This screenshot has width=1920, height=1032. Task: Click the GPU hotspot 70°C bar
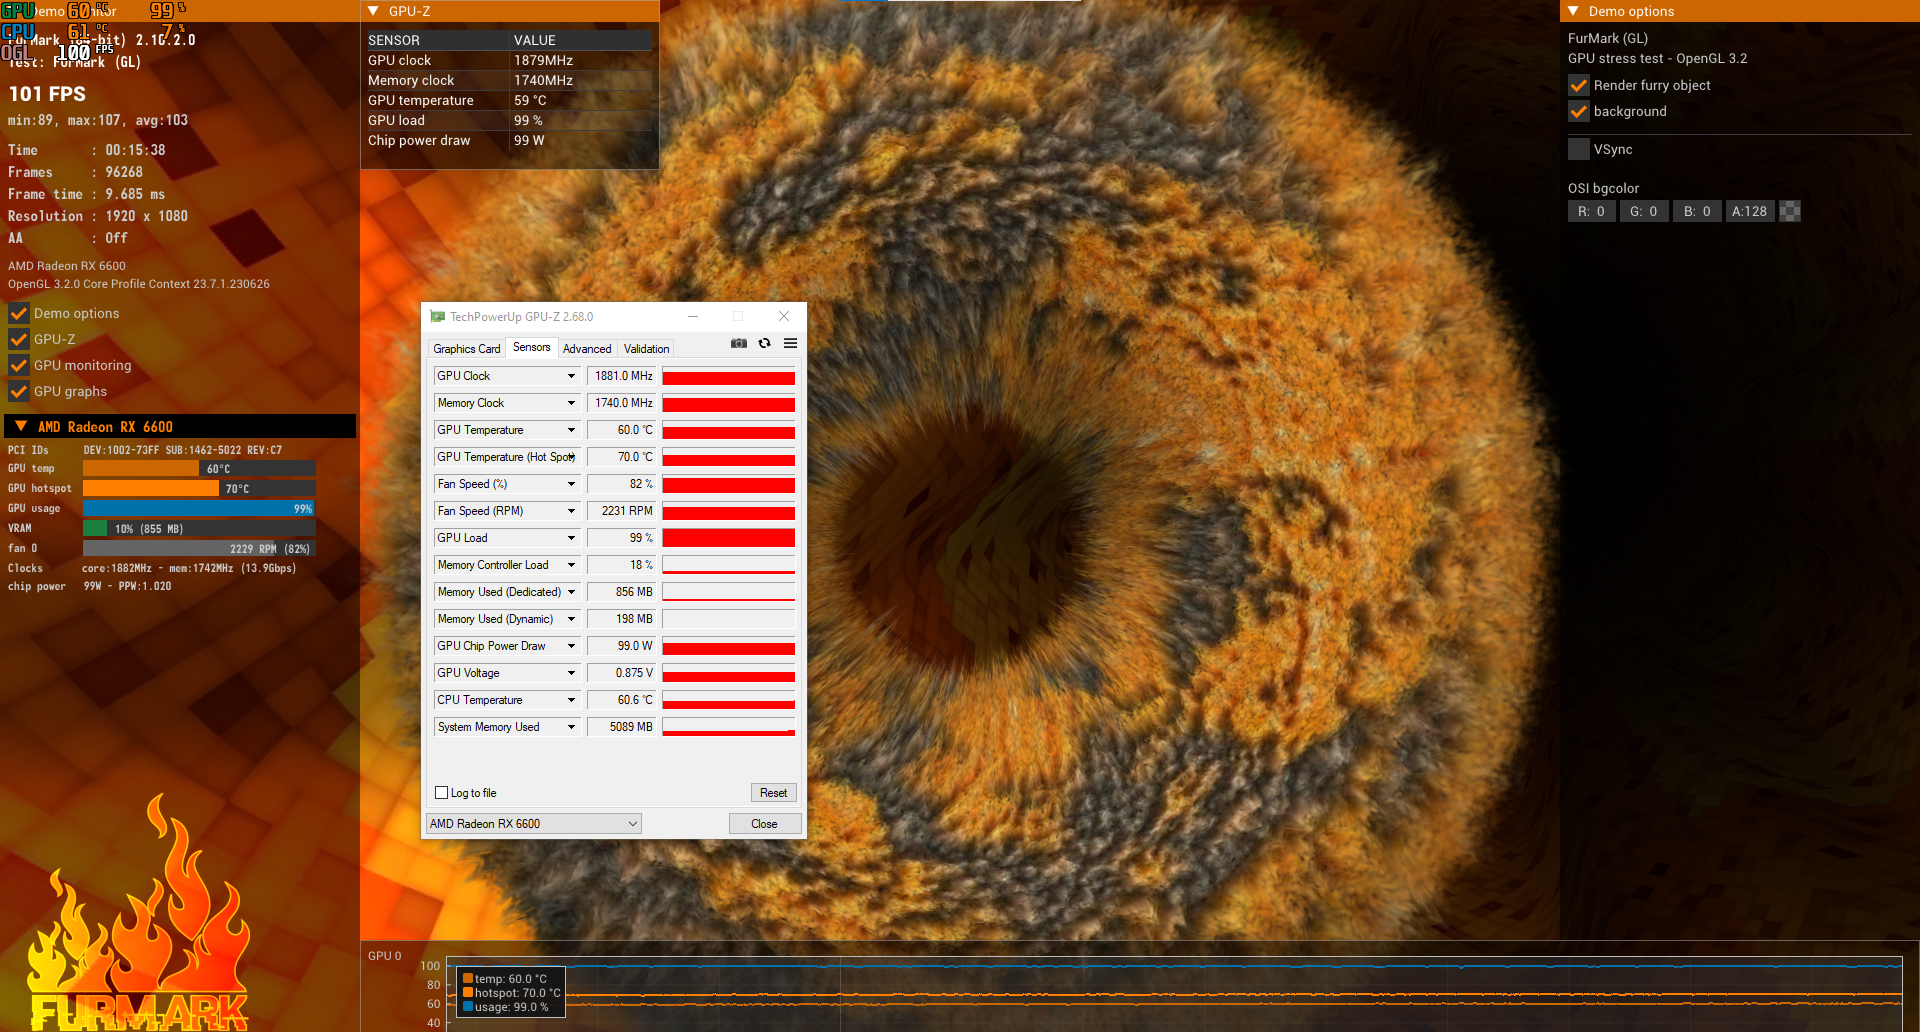pyautogui.click(x=199, y=488)
